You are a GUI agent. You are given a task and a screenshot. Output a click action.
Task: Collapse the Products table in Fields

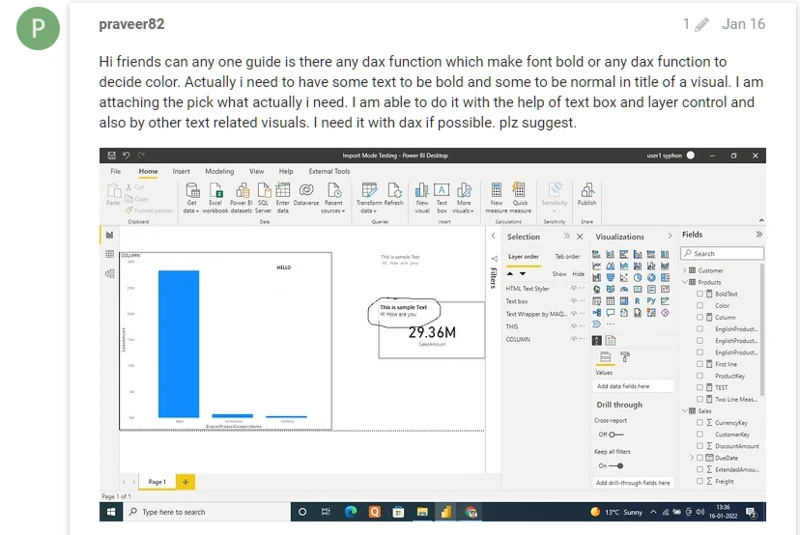[x=685, y=282]
